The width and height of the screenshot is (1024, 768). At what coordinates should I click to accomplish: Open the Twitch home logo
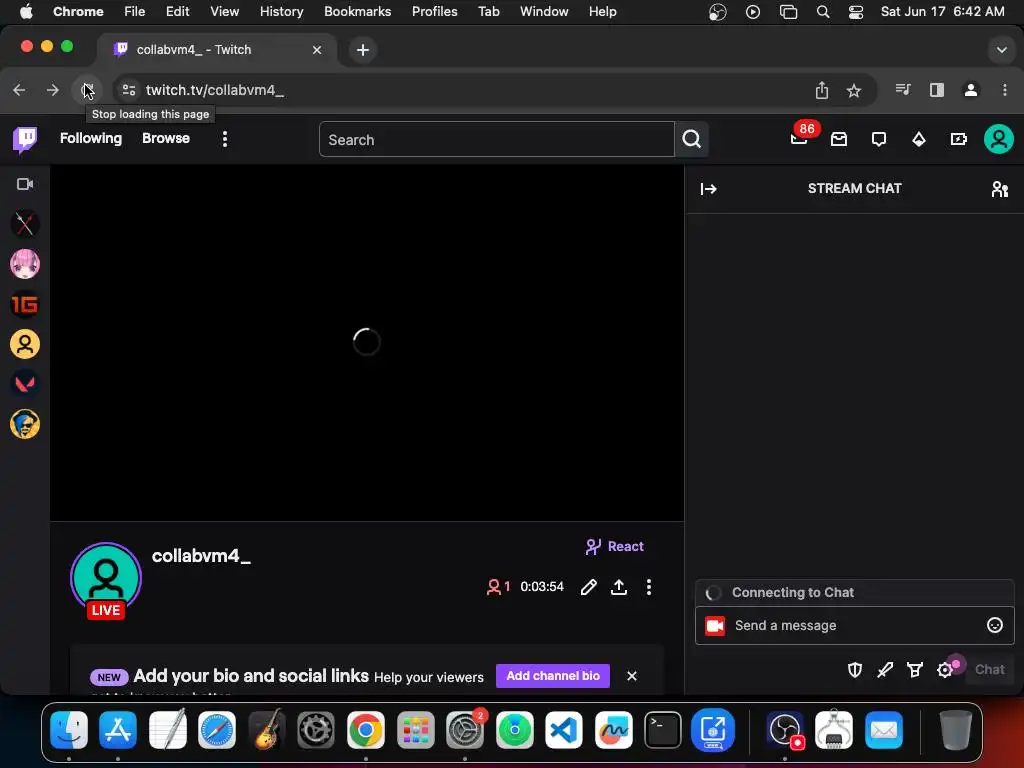pos(25,139)
